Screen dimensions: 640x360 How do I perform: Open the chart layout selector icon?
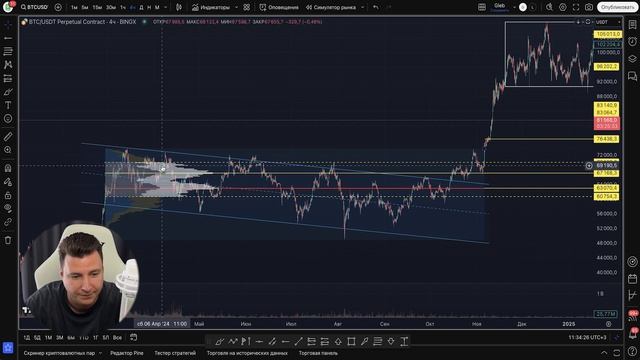coord(482,7)
